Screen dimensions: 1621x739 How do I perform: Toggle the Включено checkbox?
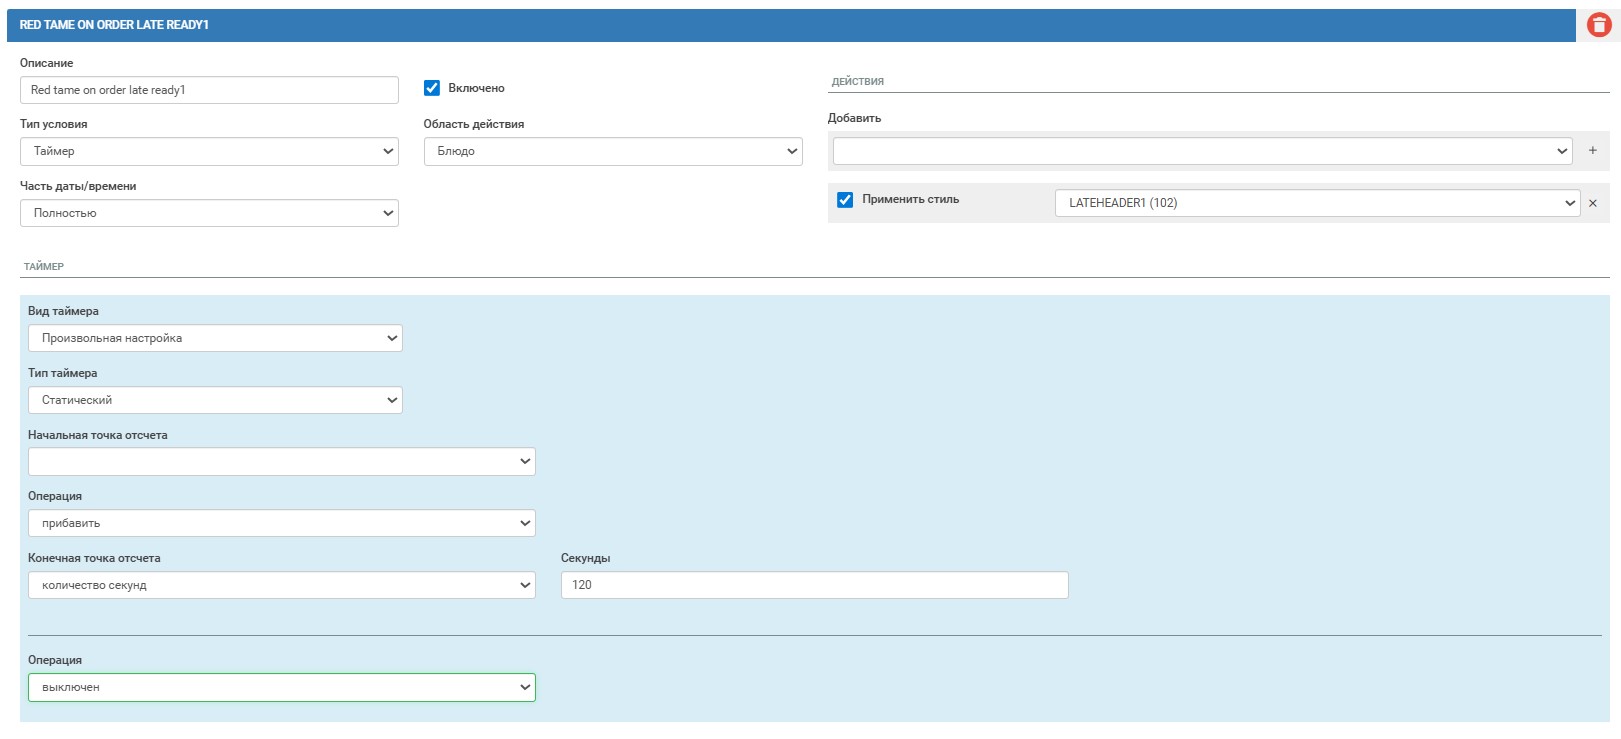pos(432,88)
